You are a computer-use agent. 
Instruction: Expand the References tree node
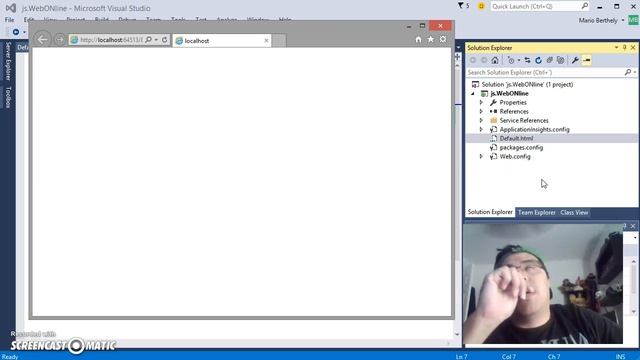click(x=481, y=111)
